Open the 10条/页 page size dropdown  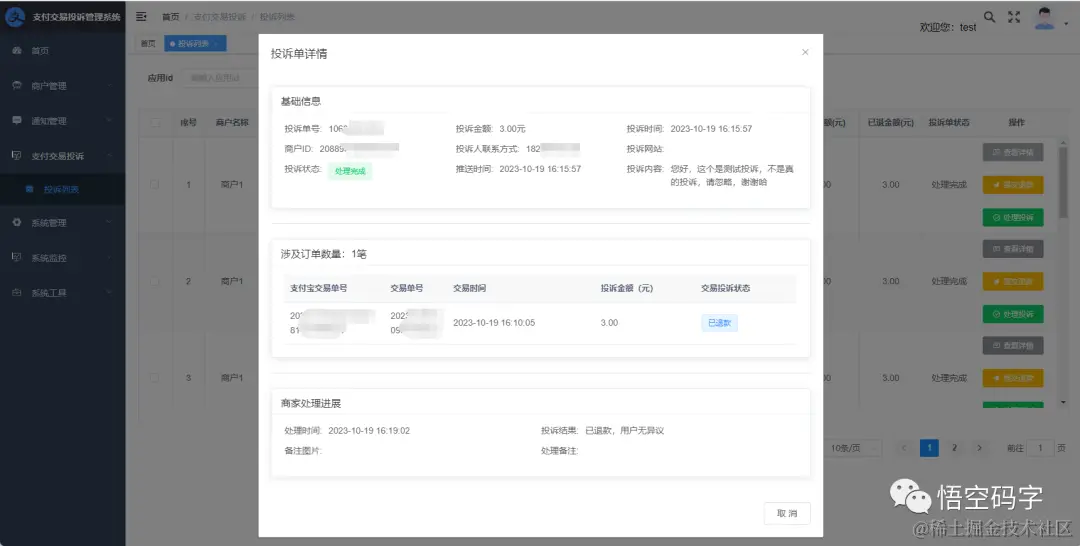851,448
